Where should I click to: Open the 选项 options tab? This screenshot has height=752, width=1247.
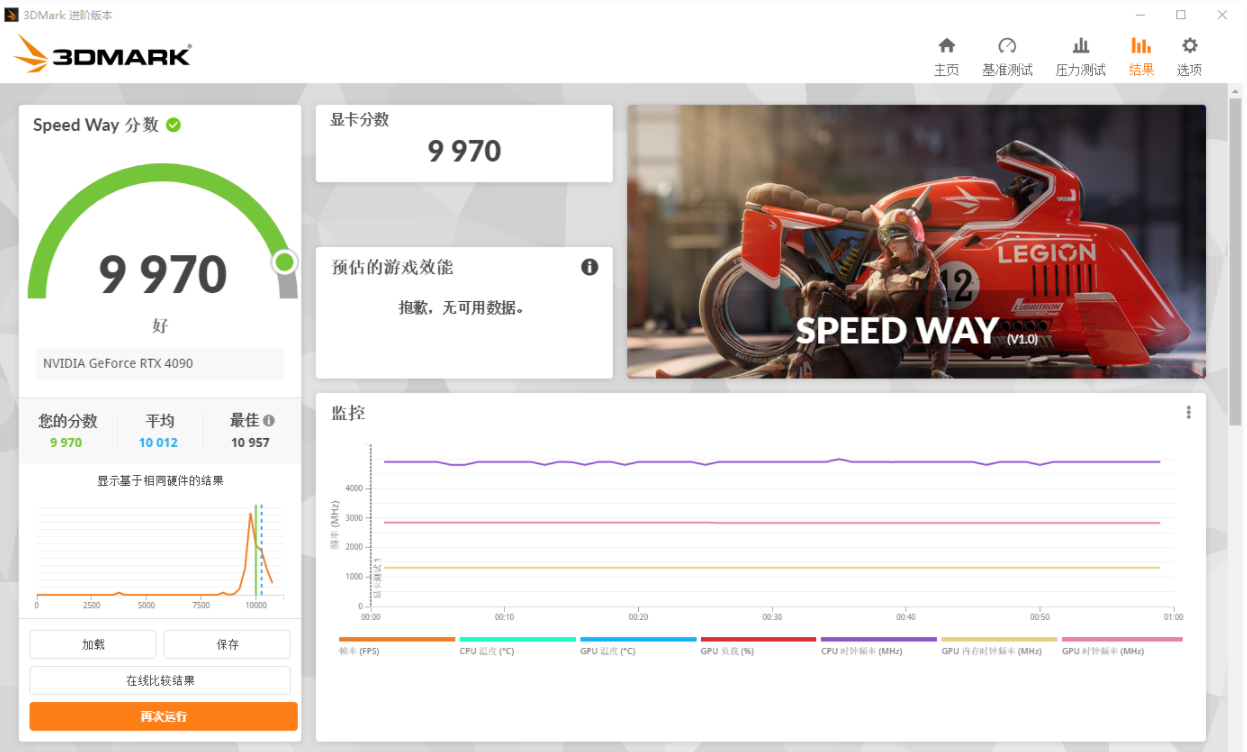click(1189, 57)
